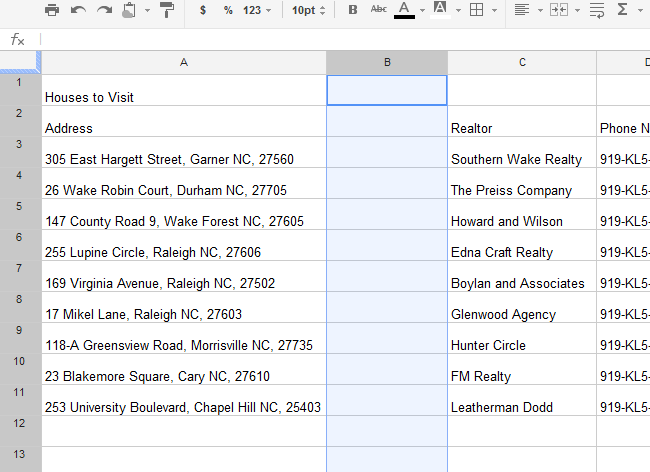Click the 'Edna Craft Realty' cell
The width and height of the screenshot is (650, 472).
click(522, 245)
